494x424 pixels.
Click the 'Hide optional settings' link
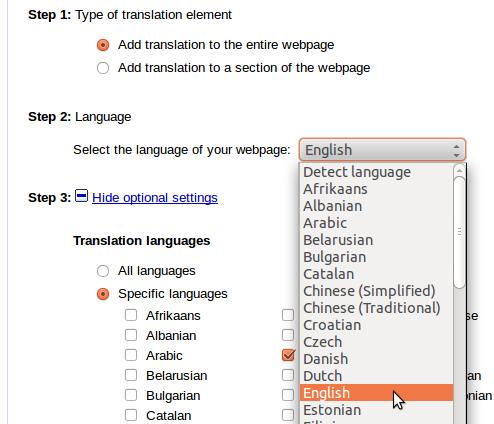155,198
